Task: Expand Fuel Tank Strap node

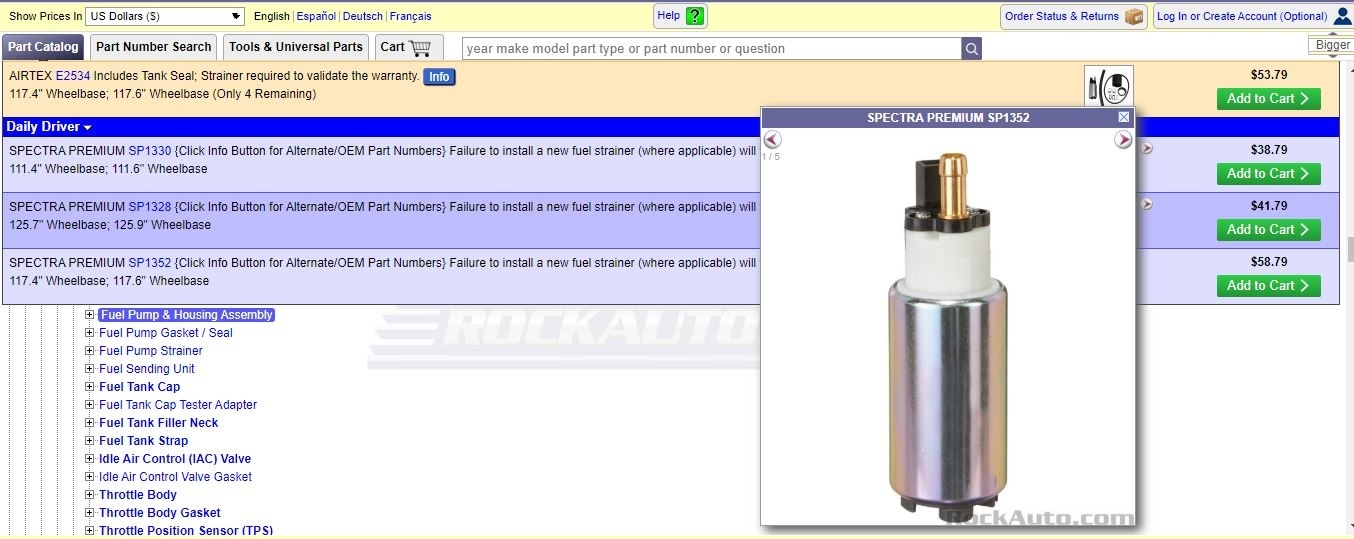Action: (90, 441)
